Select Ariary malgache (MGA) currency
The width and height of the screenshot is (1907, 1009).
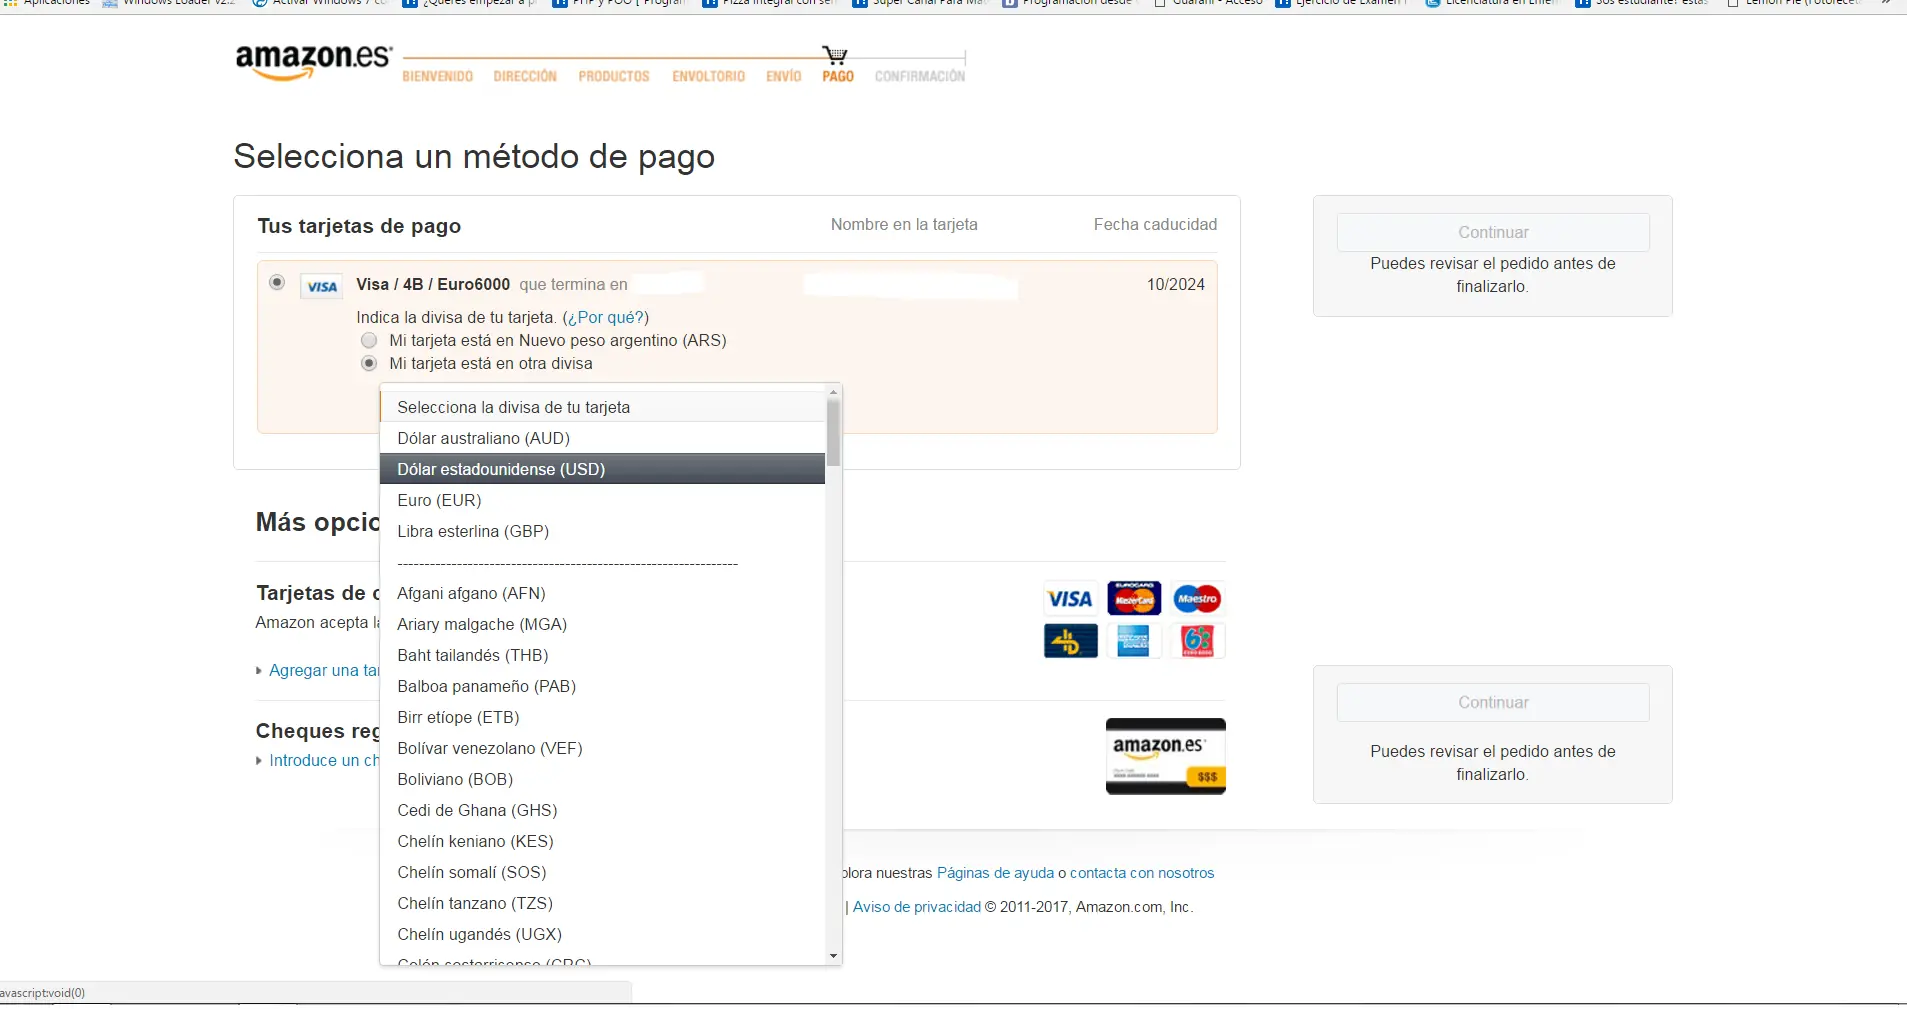[602, 624]
